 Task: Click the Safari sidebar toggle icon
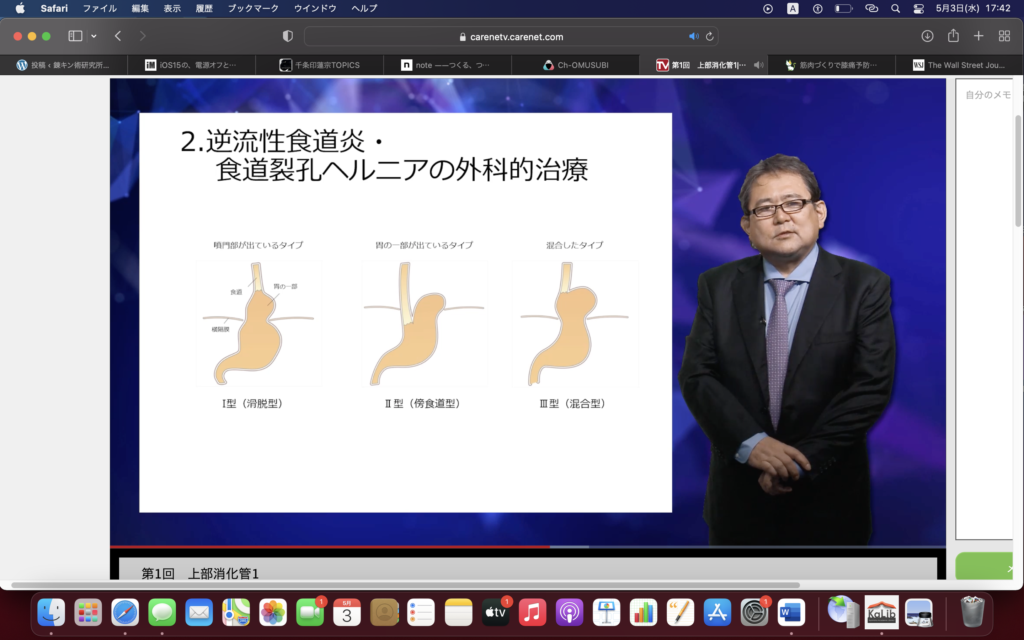(x=75, y=36)
